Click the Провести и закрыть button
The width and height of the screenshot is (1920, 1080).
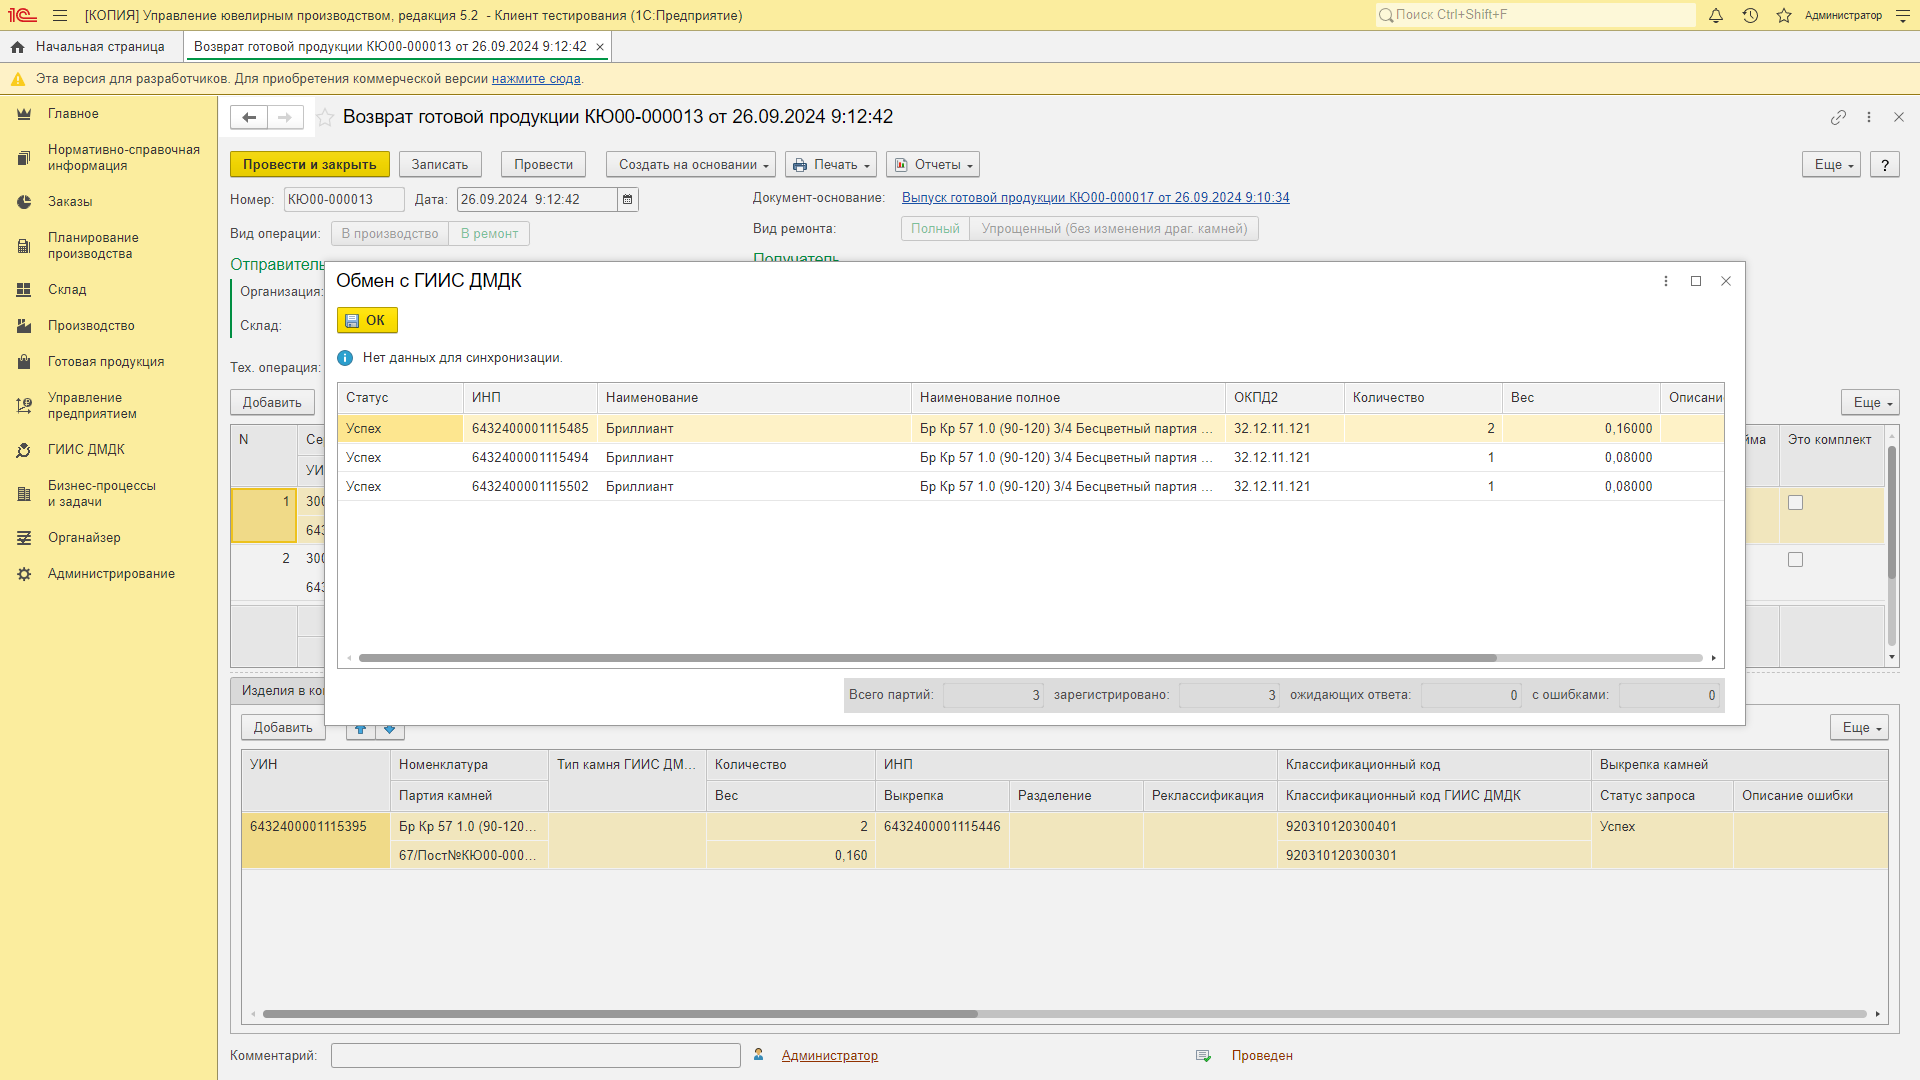(x=310, y=165)
